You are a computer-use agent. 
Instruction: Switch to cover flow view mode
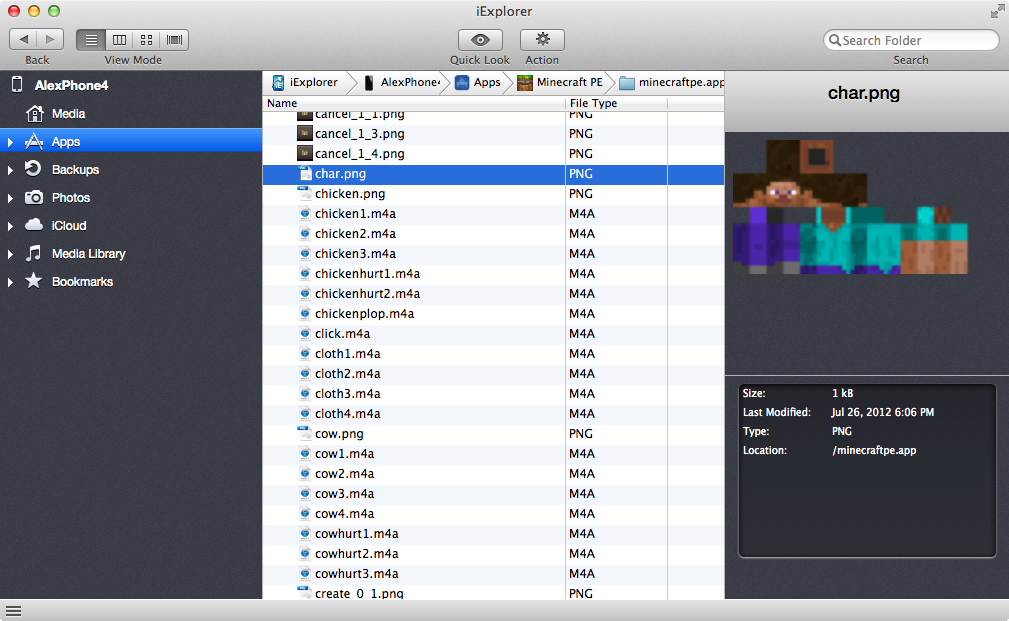(175, 40)
